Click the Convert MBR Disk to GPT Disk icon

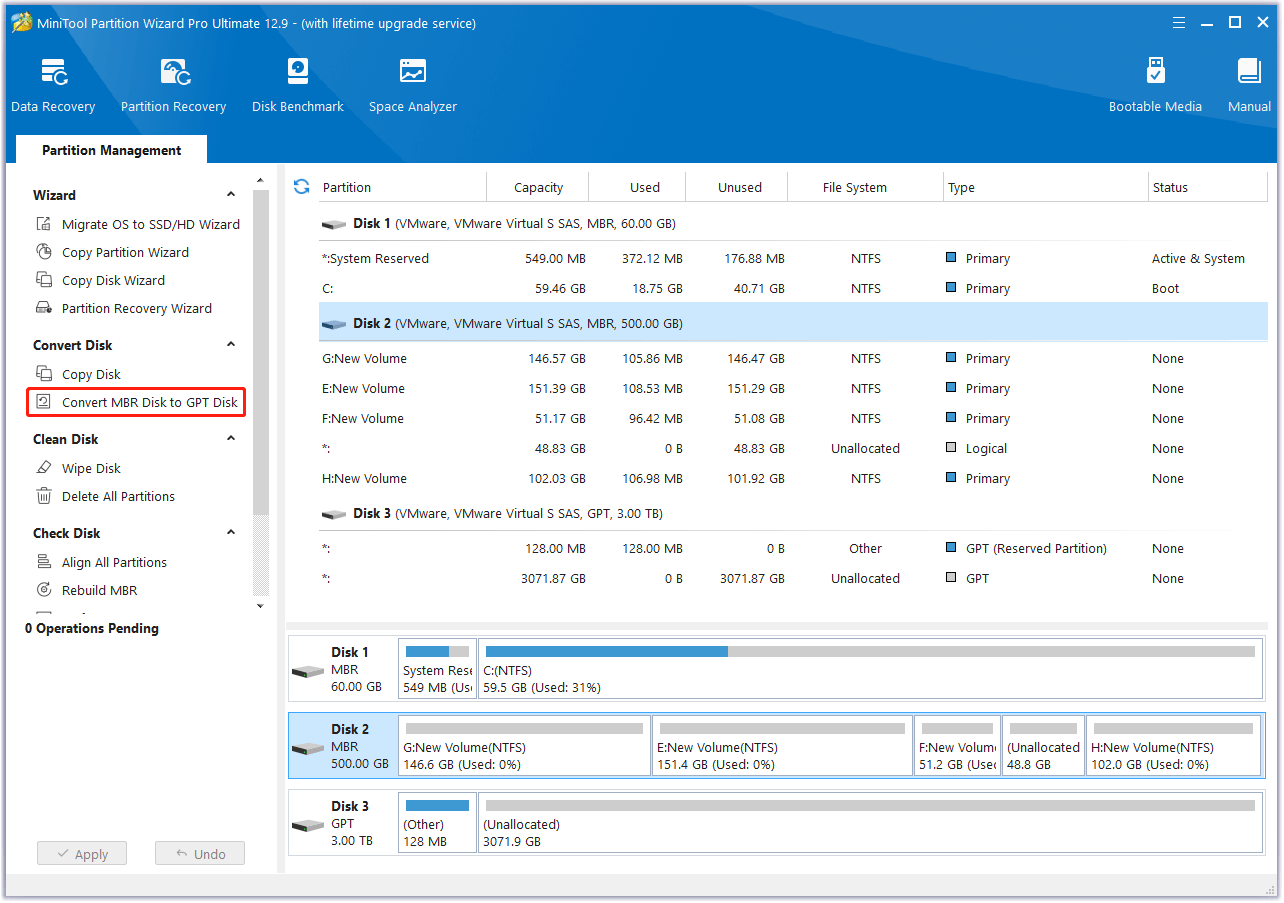pyautogui.click(x=43, y=402)
